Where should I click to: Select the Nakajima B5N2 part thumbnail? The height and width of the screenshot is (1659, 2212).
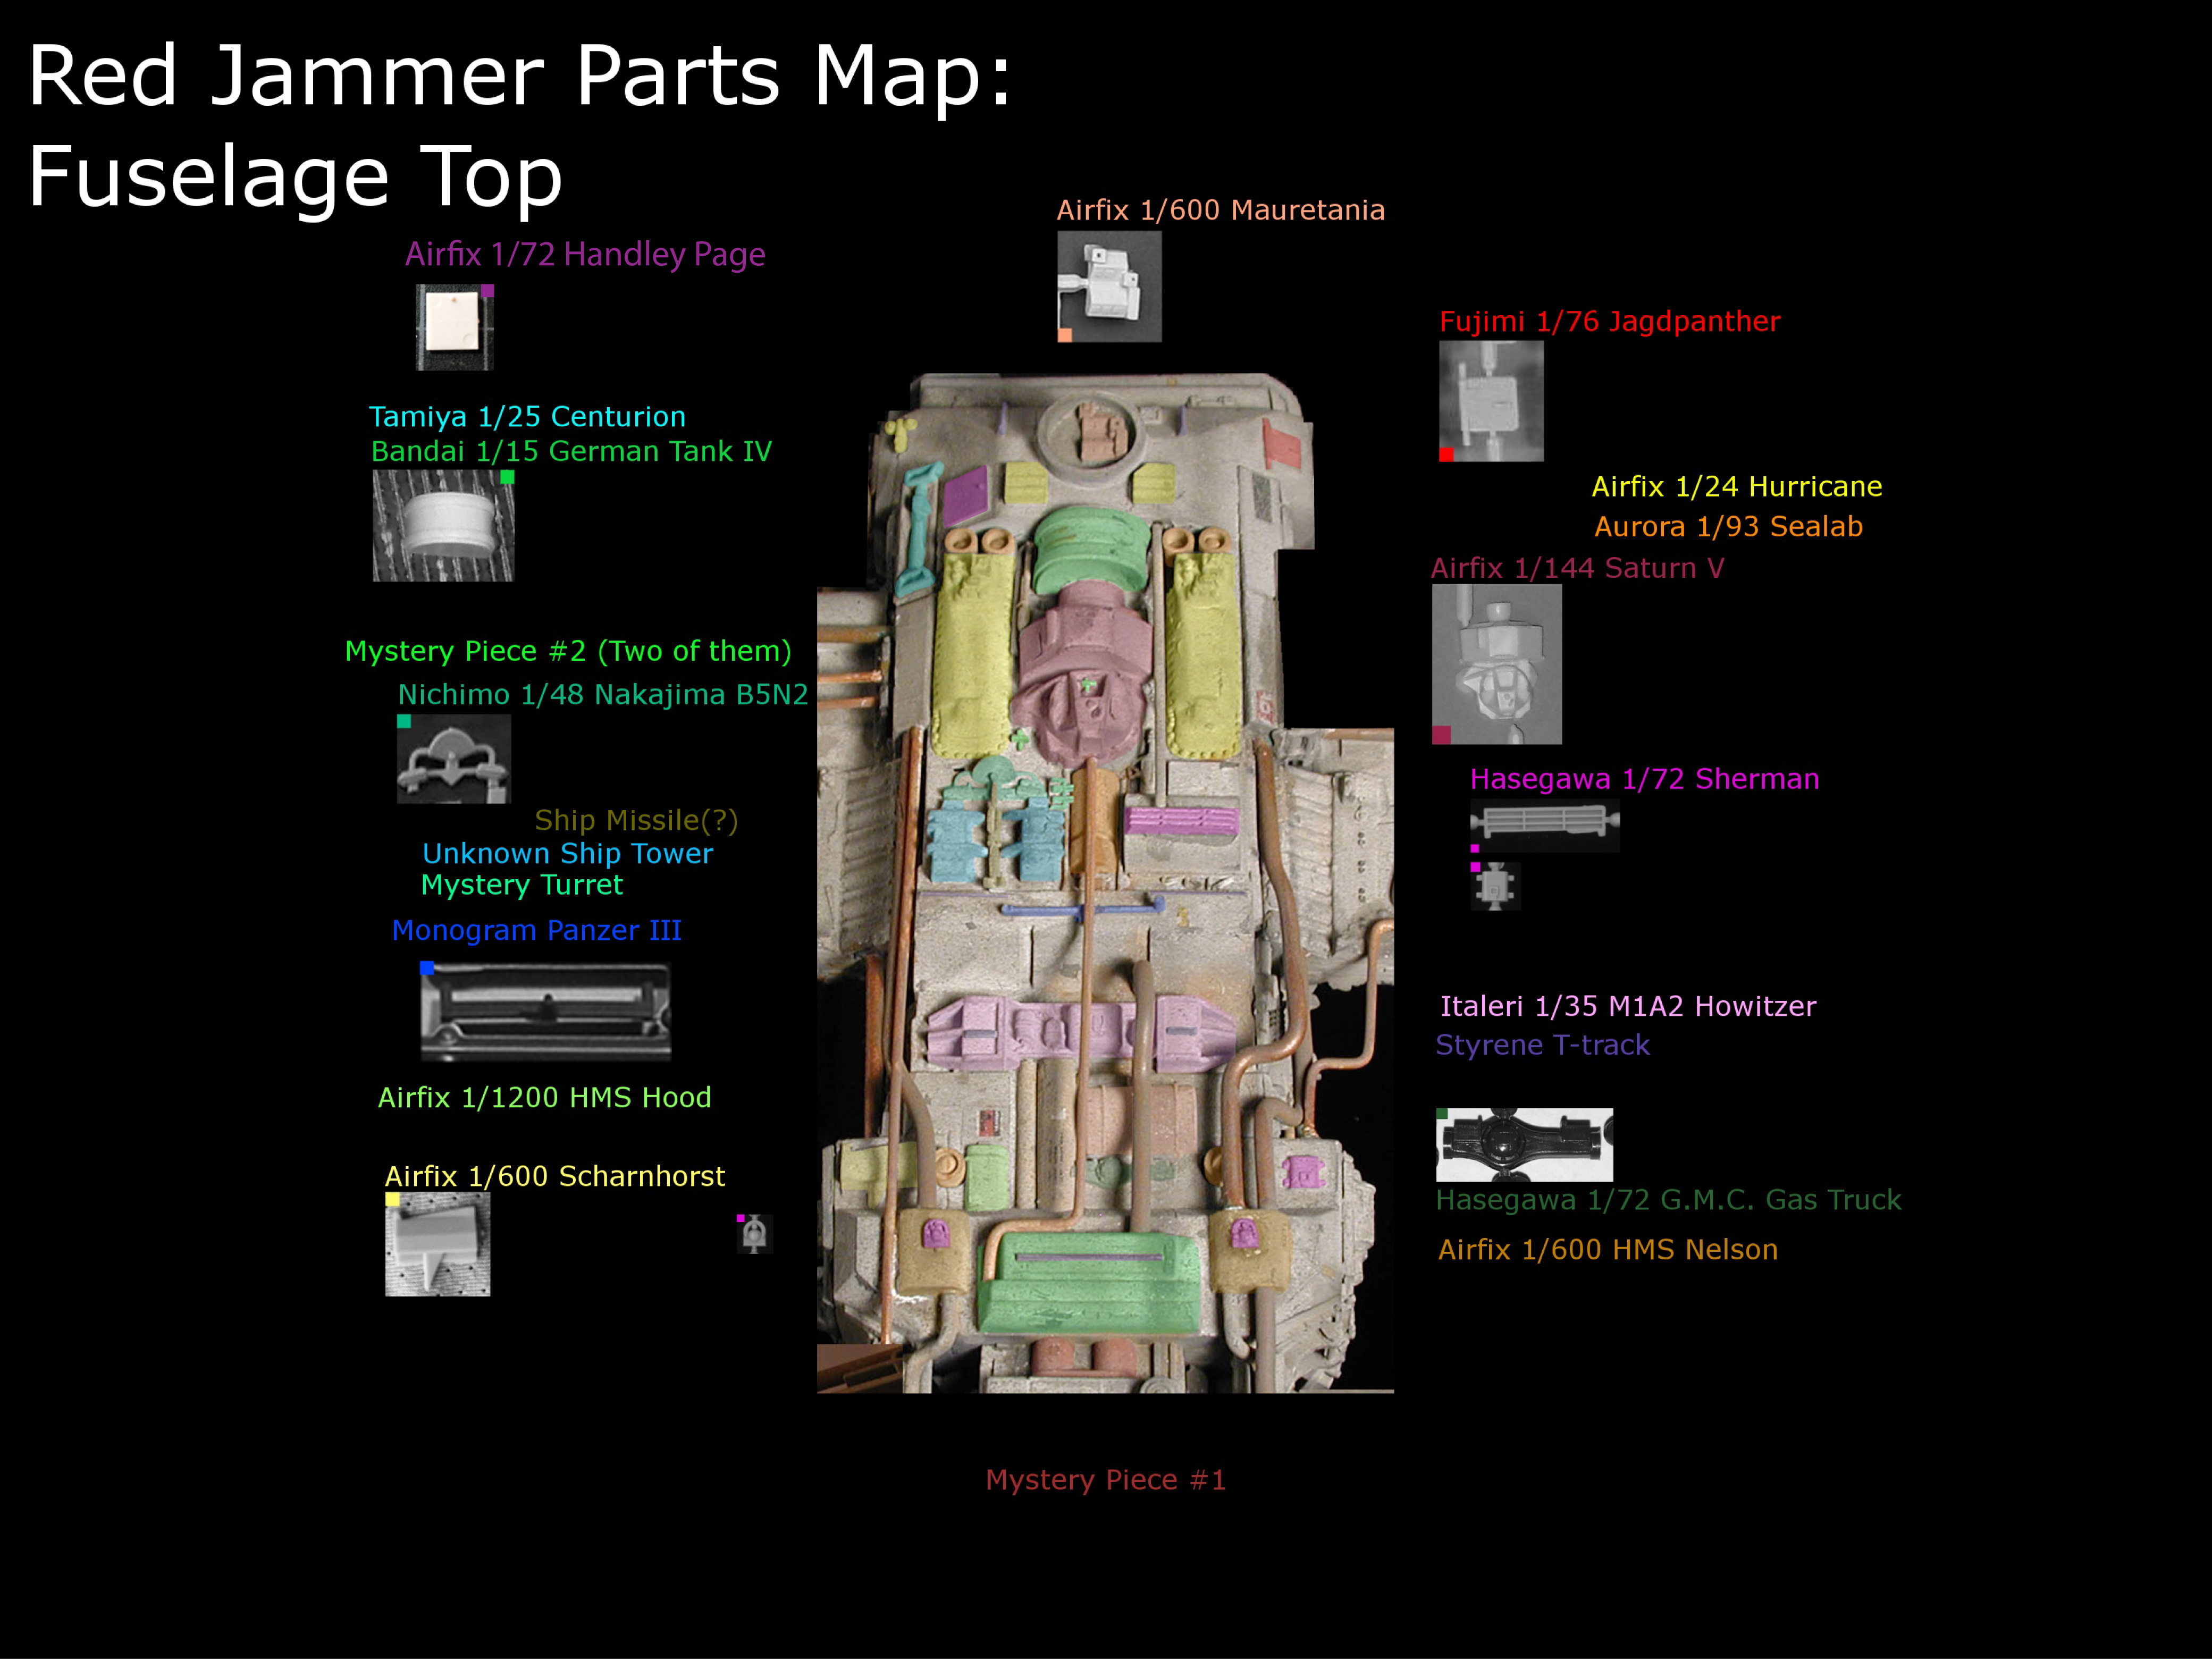[x=454, y=758]
